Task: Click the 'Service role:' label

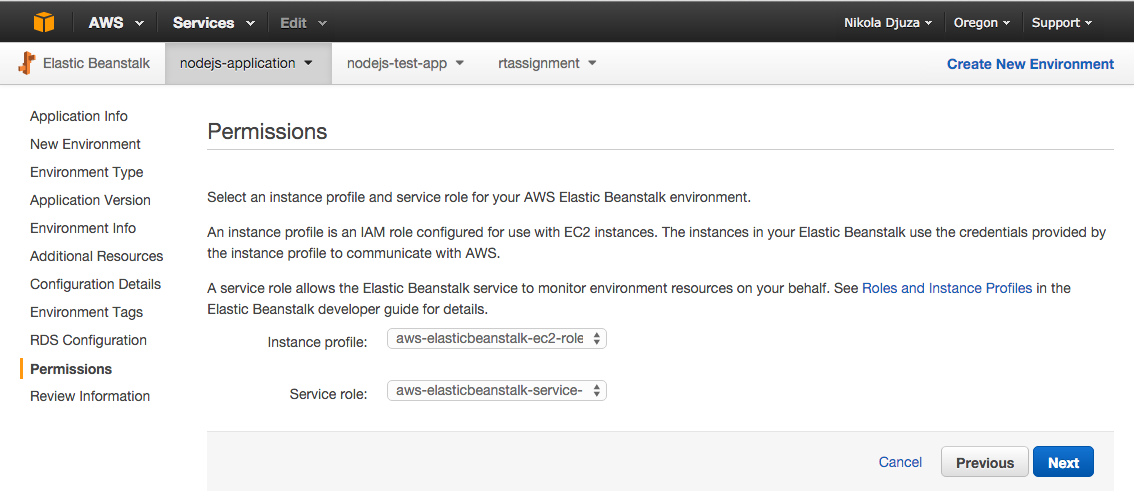Action: pyautogui.click(x=328, y=394)
